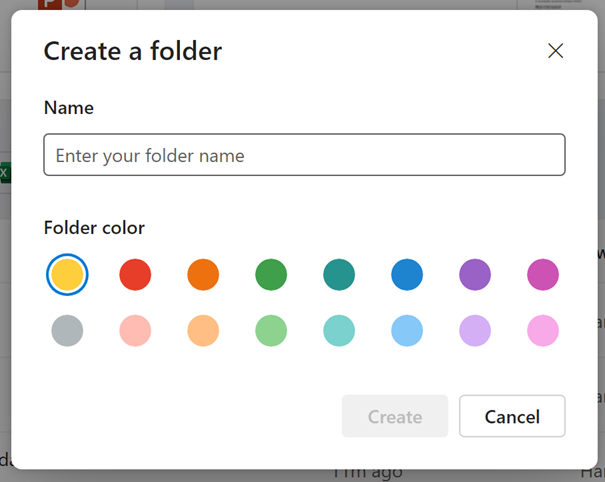
Task: Select the gray folder color
Action: (x=67, y=330)
